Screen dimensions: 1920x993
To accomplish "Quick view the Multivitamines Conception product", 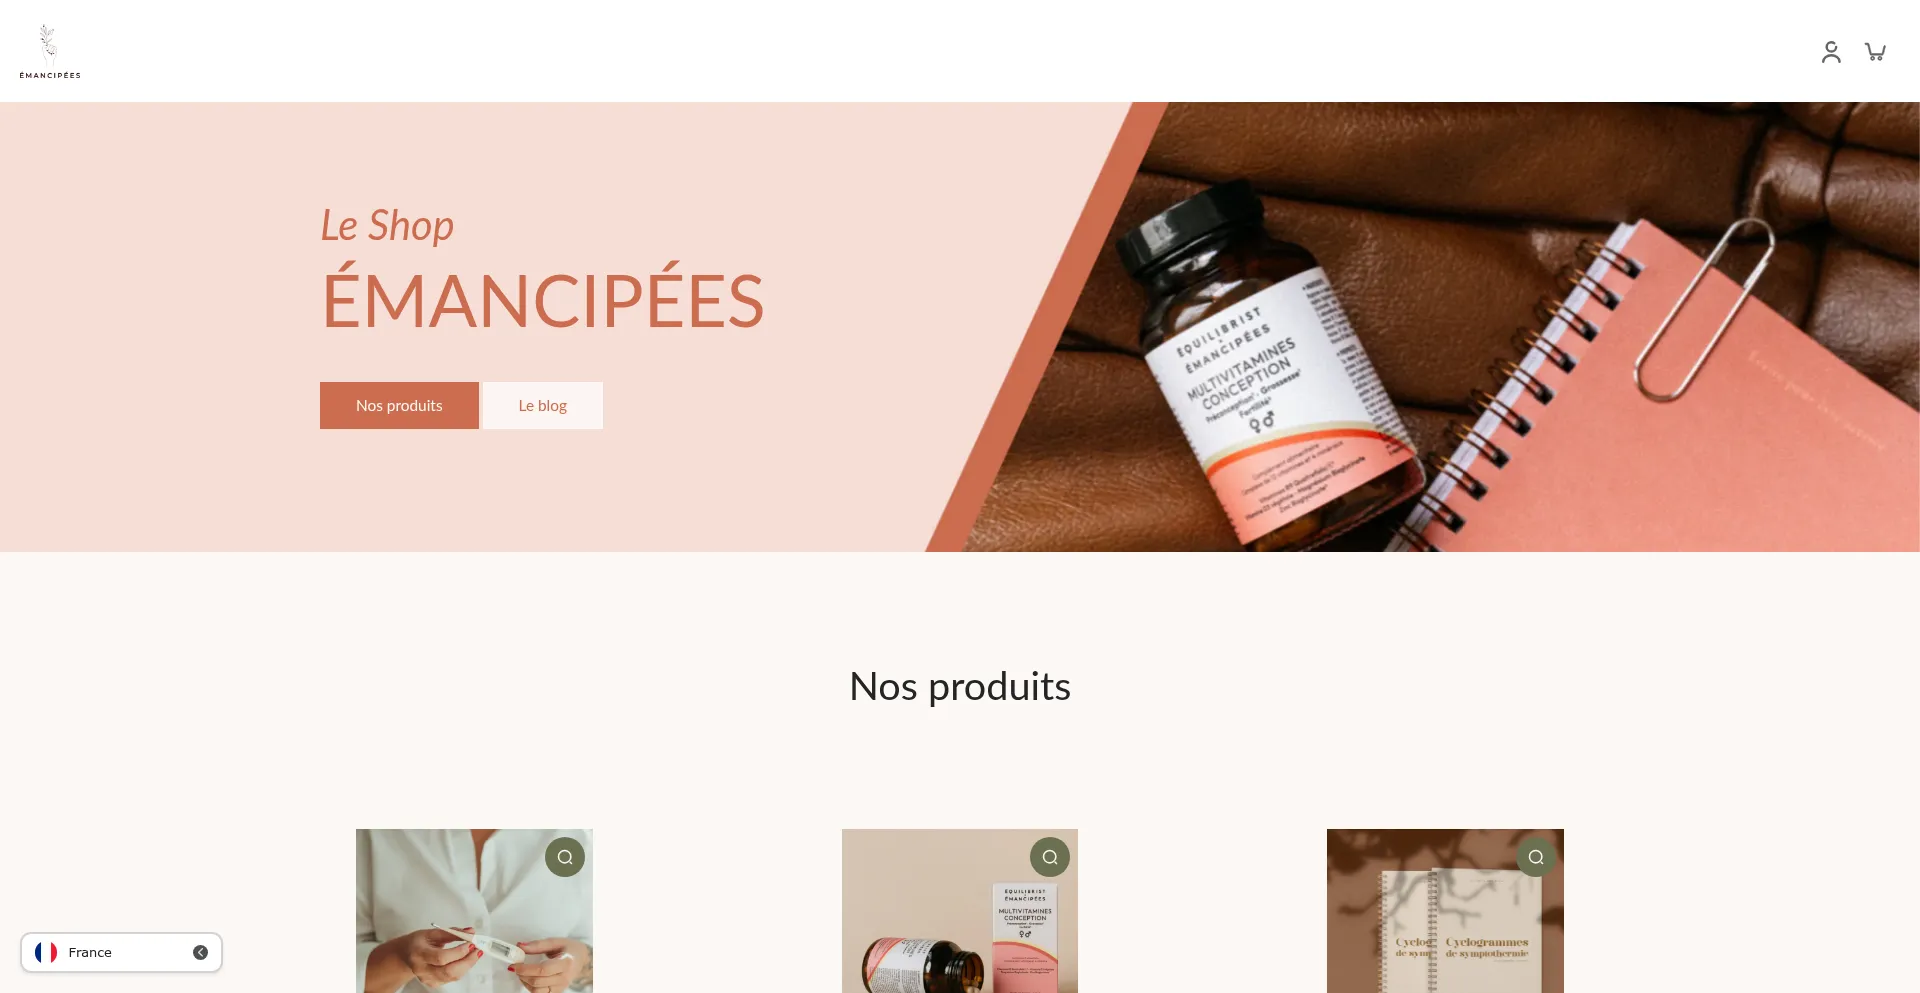I will (1050, 857).
